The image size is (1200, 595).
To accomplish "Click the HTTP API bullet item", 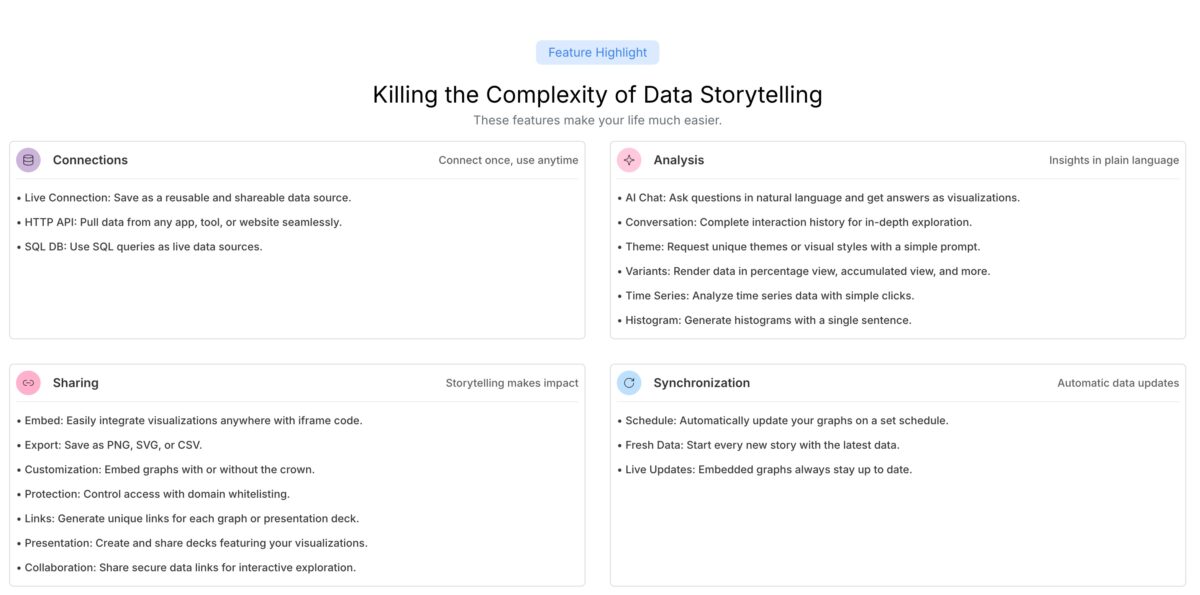I will click(x=180, y=222).
